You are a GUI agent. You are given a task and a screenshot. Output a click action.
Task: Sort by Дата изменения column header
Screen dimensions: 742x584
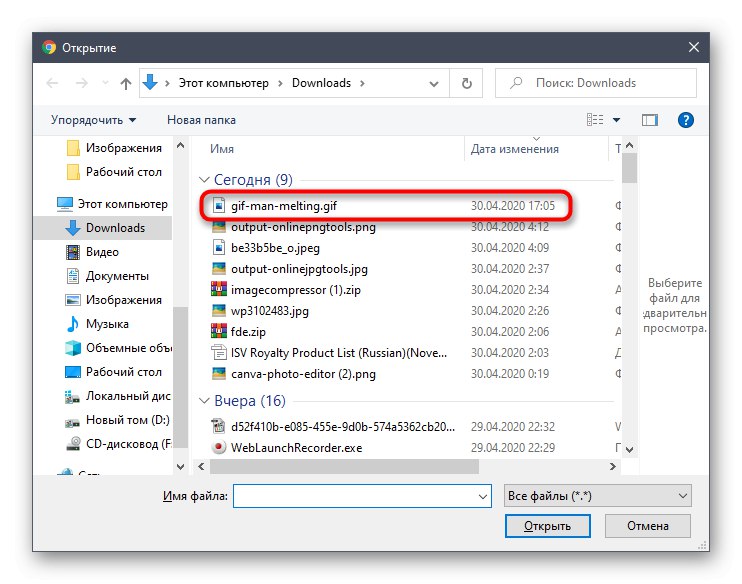click(x=514, y=149)
